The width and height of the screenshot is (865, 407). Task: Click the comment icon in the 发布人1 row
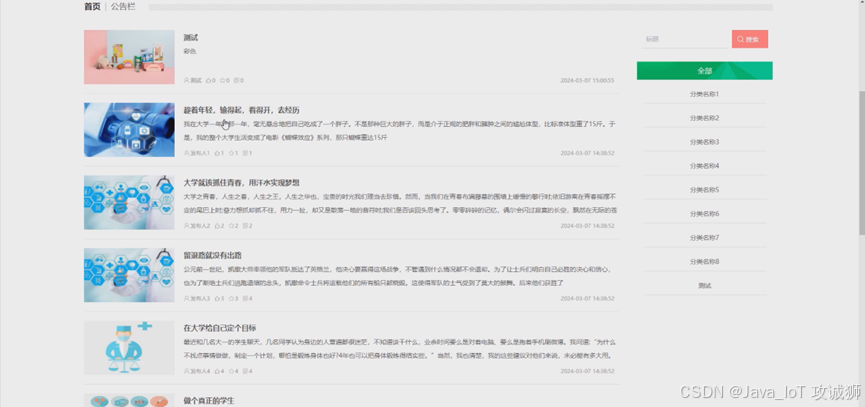click(x=245, y=153)
